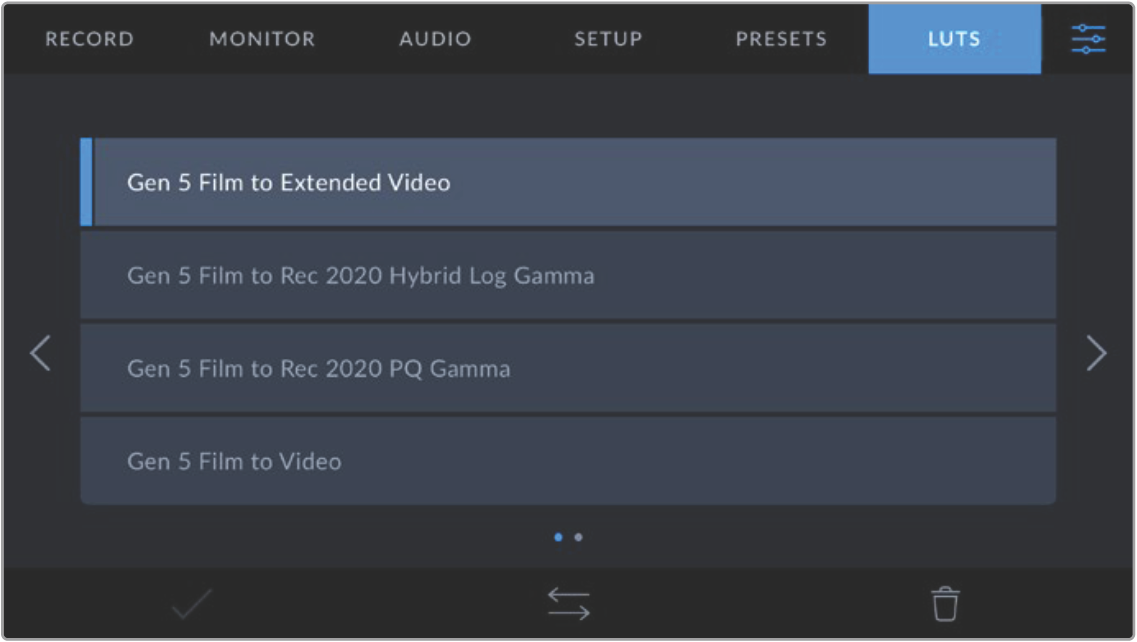Click blue selection bar beside Extended Video
The height and width of the screenshot is (642, 1137).
[x=86, y=183]
